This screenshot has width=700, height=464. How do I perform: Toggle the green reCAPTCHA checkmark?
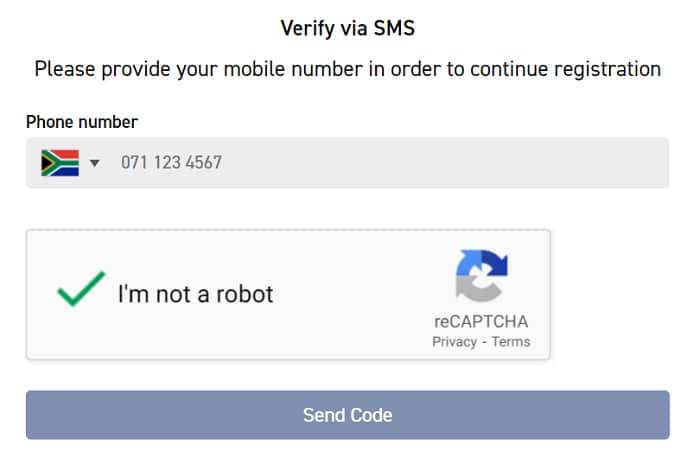[x=81, y=289]
